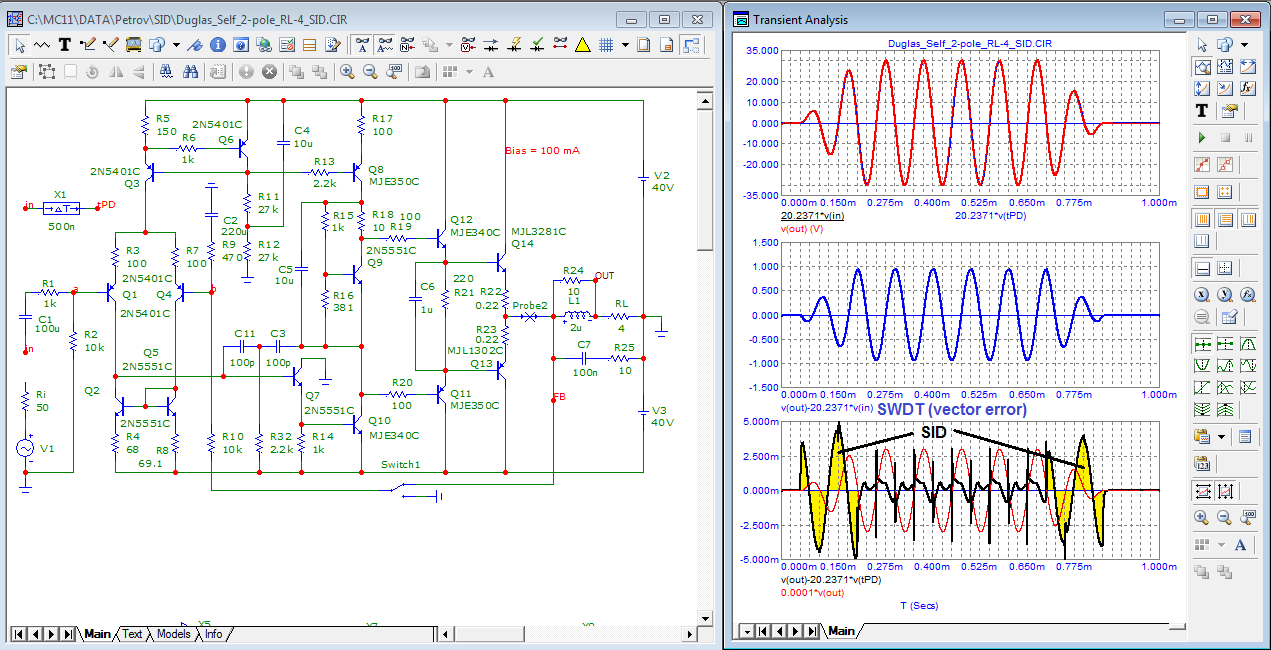This screenshot has height=650, width=1271.
Task: Switch to the Text tab in schematic window
Action: coord(132,634)
